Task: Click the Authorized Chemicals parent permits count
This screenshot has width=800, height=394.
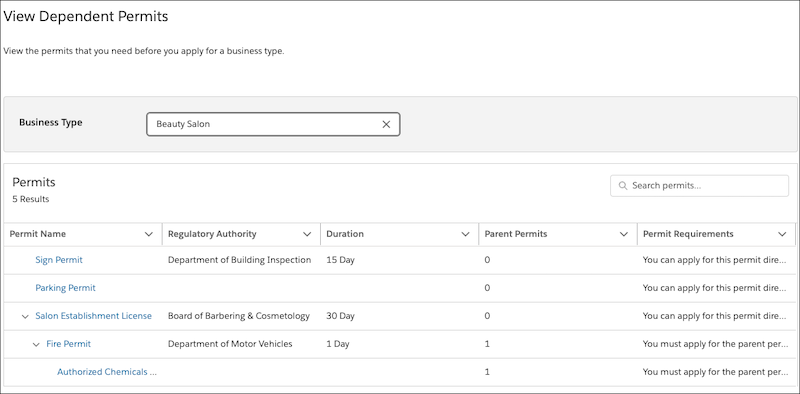Action: (487, 372)
